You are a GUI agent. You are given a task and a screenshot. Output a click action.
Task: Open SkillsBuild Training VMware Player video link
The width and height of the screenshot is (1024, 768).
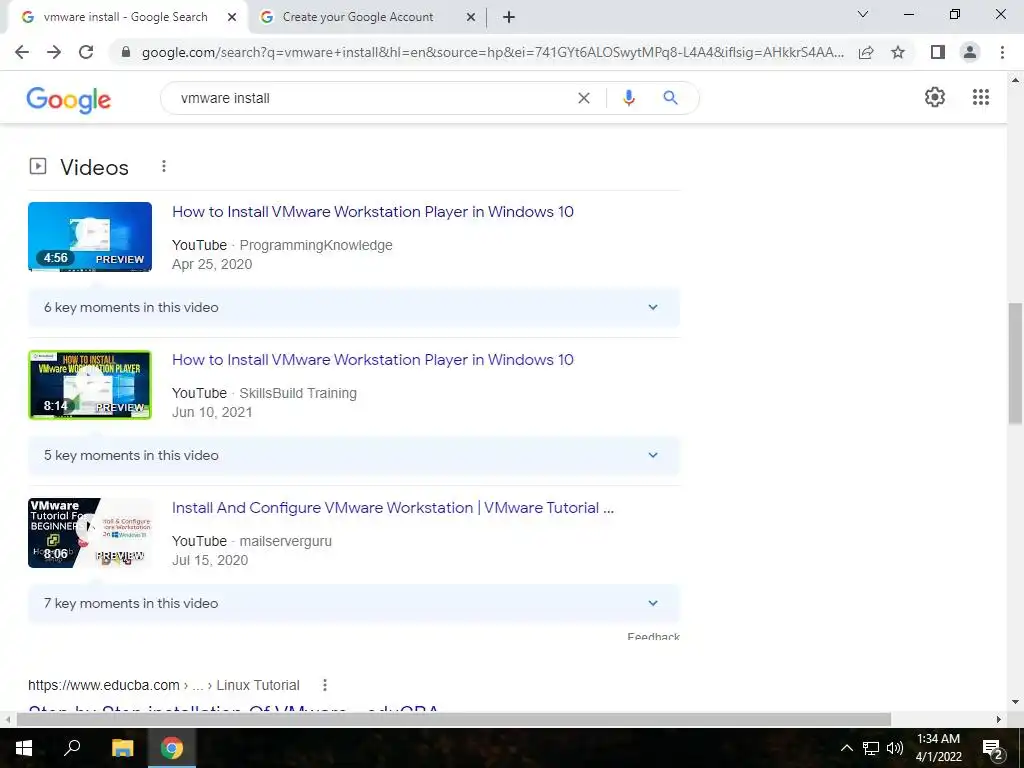373,360
